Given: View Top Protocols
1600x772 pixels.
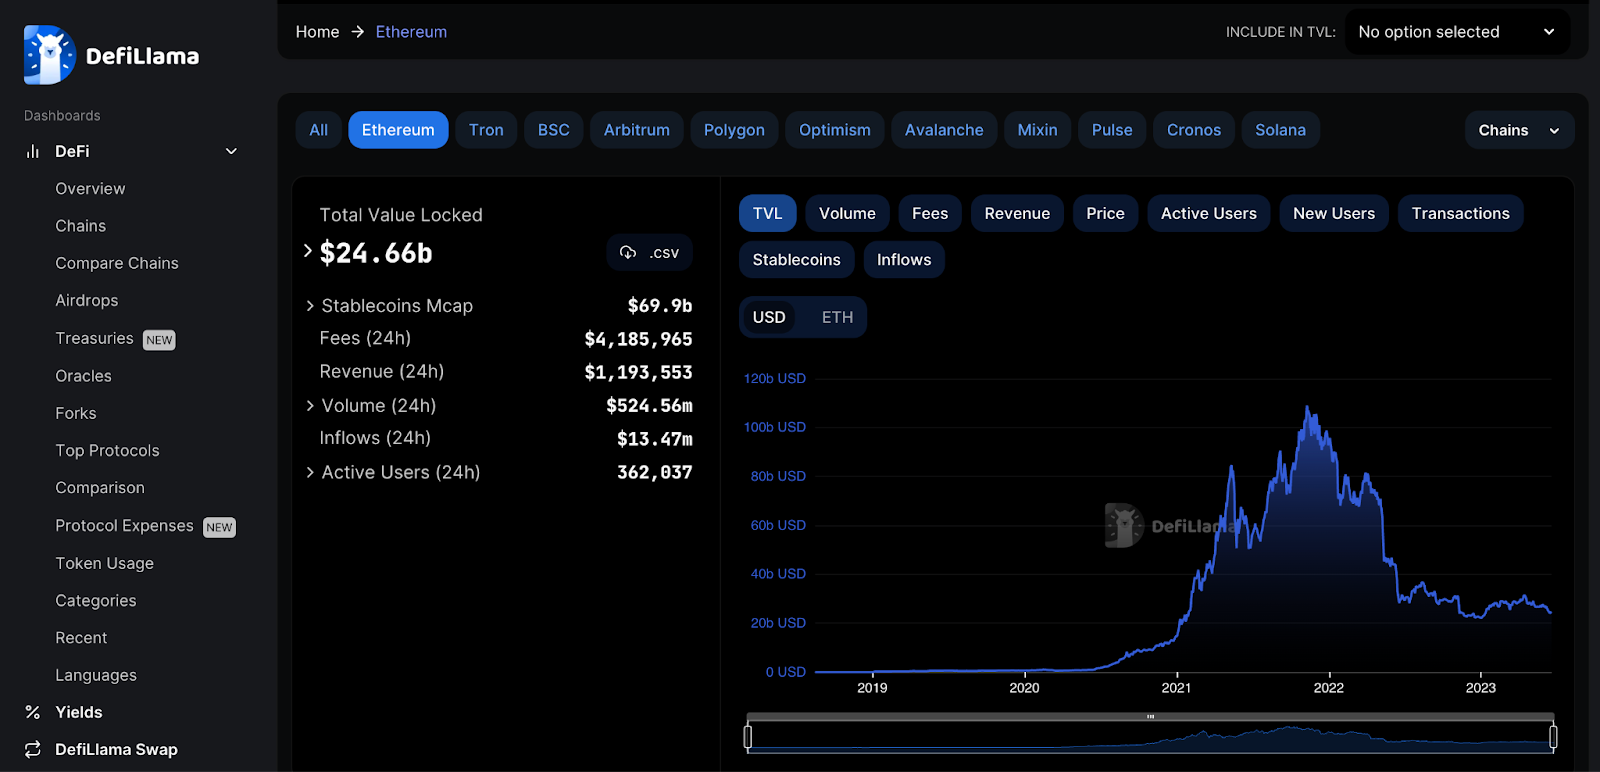Looking at the screenshot, I should pos(107,451).
